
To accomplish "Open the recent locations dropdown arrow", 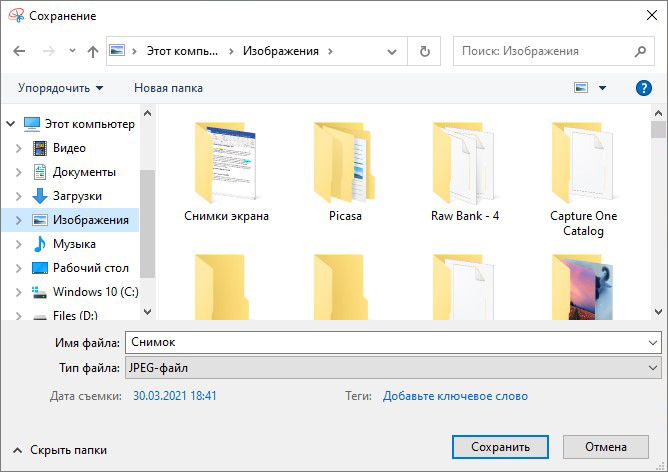I will [x=72, y=51].
